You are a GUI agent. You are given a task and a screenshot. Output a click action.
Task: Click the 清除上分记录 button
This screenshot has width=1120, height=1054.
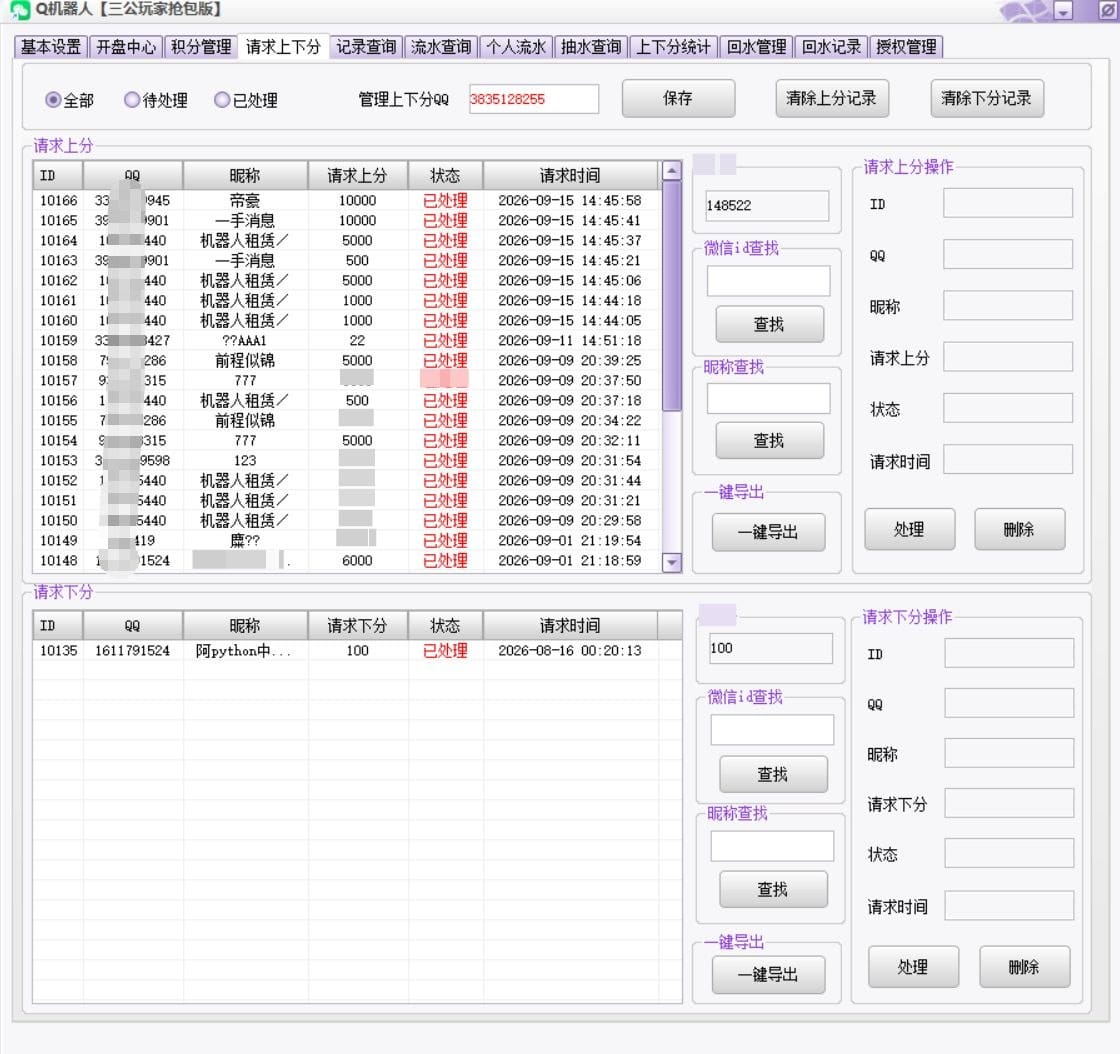(x=831, y=99)
